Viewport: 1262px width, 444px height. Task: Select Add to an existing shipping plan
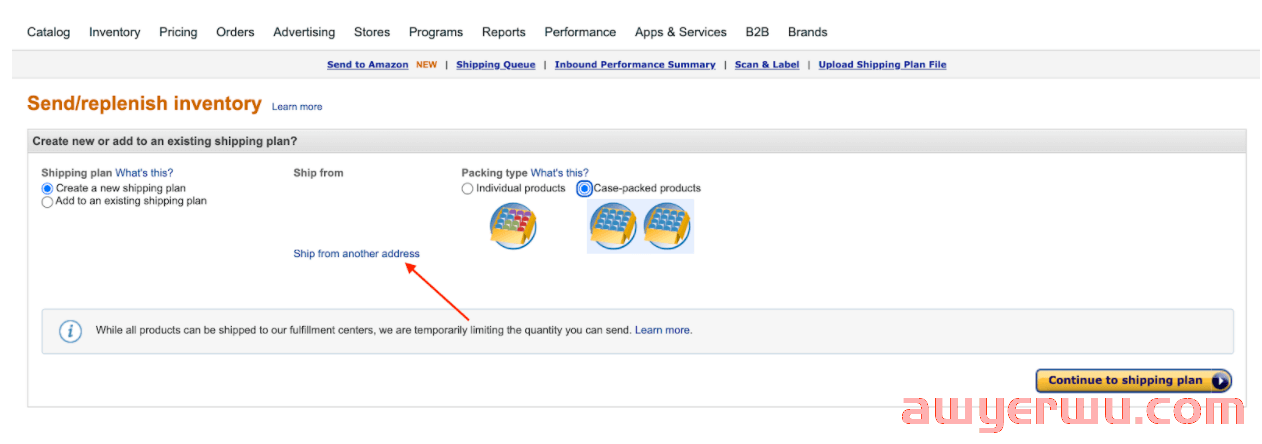pyautogui.click(x=47, y=201)
